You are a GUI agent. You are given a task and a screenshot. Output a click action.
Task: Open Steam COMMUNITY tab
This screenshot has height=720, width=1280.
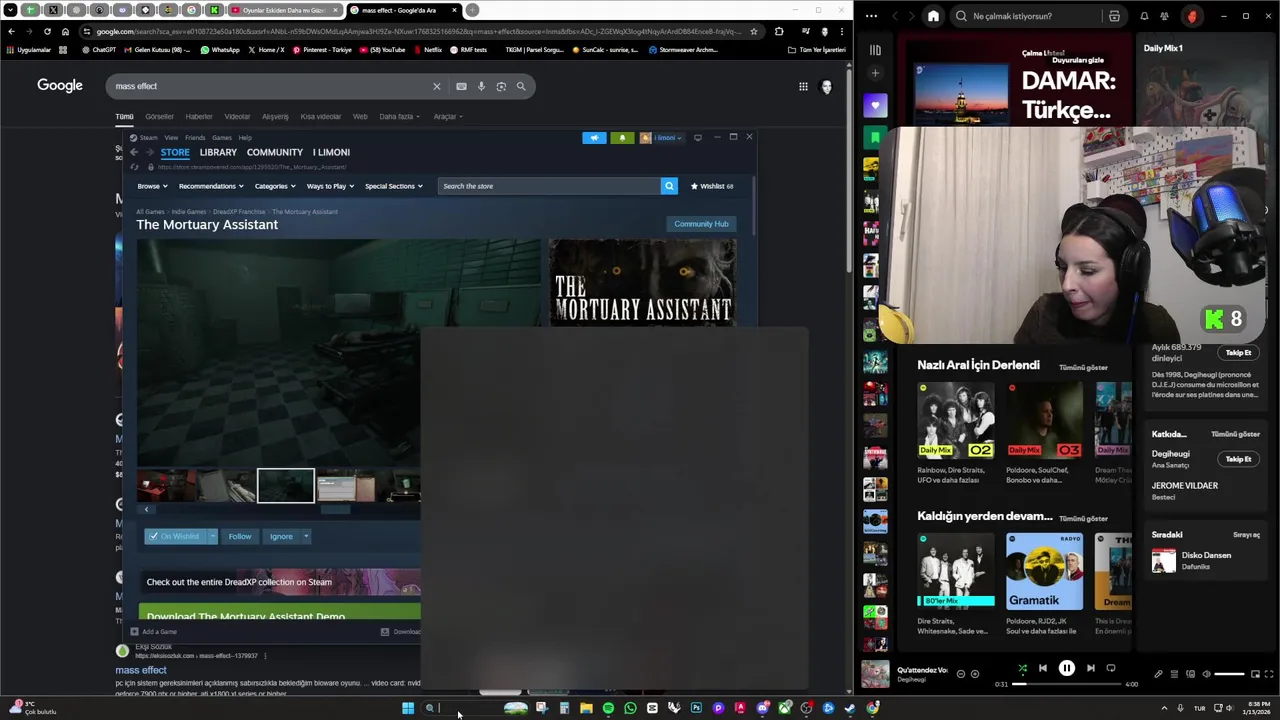tap(275, 152)
